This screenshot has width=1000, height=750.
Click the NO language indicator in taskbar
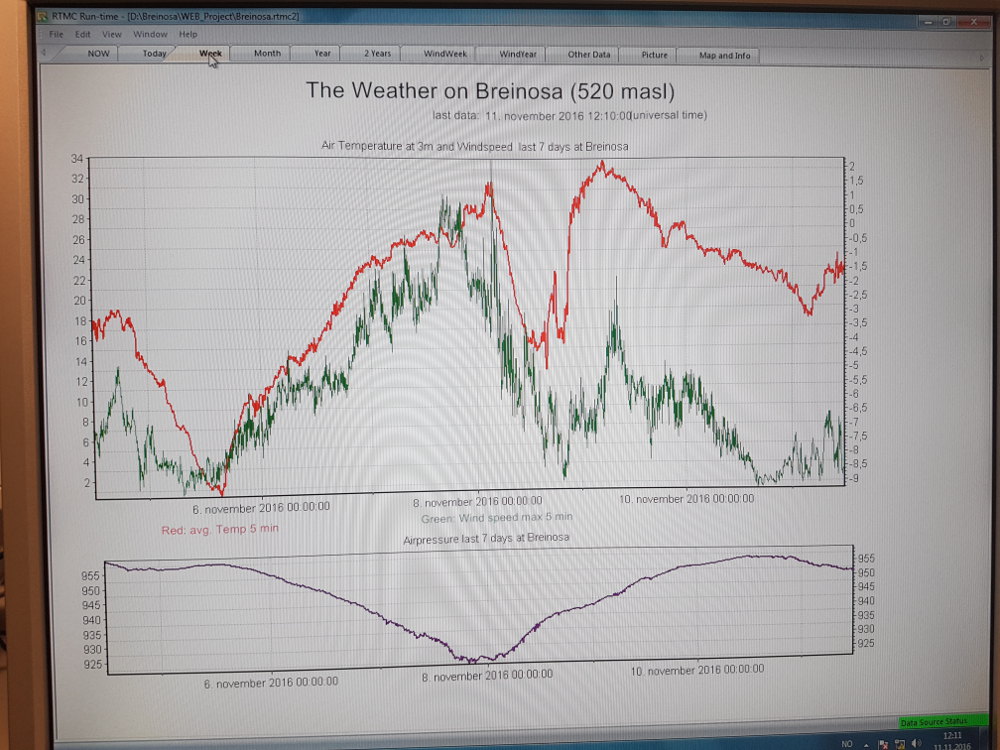[x=846, y=742]
